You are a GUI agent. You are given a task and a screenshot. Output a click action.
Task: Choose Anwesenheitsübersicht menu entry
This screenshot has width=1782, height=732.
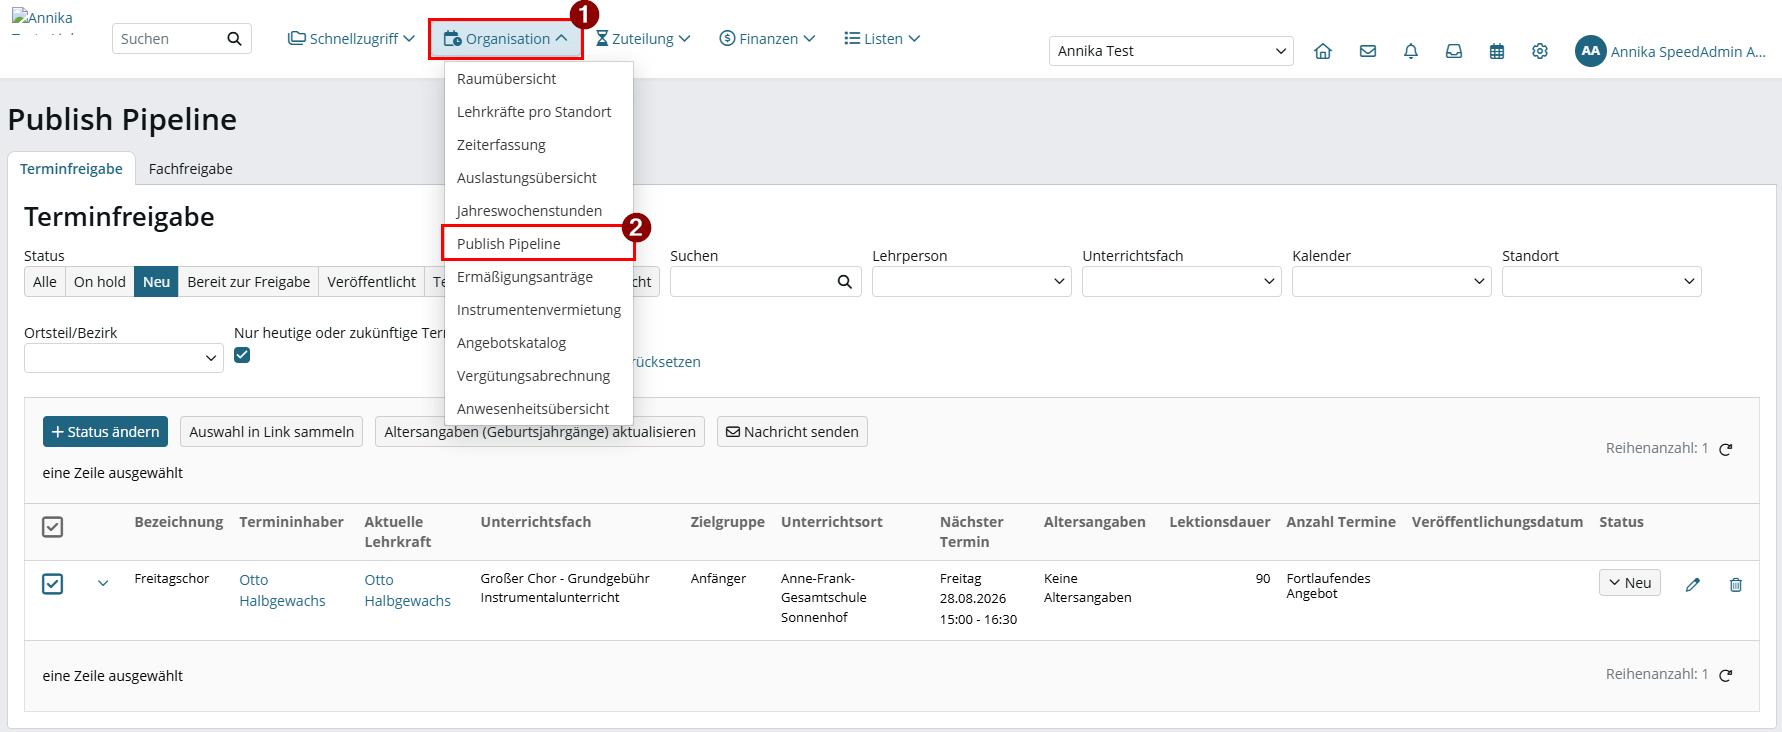click(539, 409)
